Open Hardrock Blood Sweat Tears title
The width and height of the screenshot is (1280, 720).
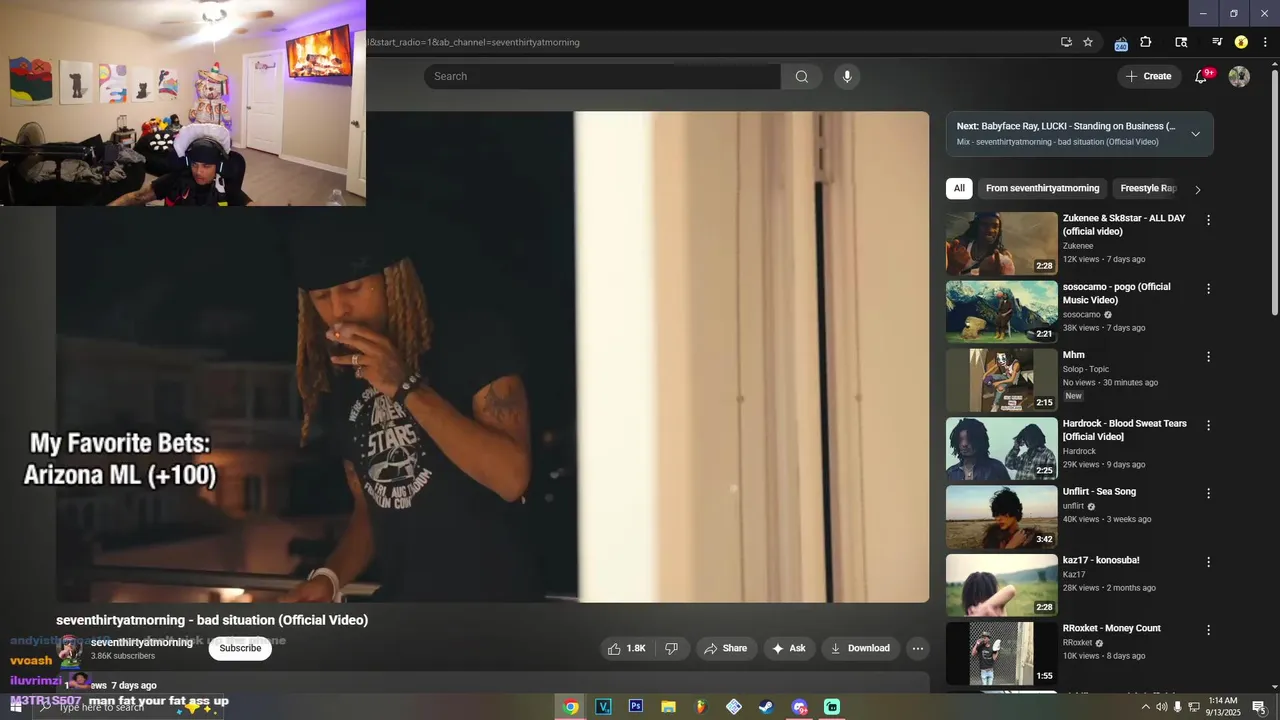pos(1124,430)
